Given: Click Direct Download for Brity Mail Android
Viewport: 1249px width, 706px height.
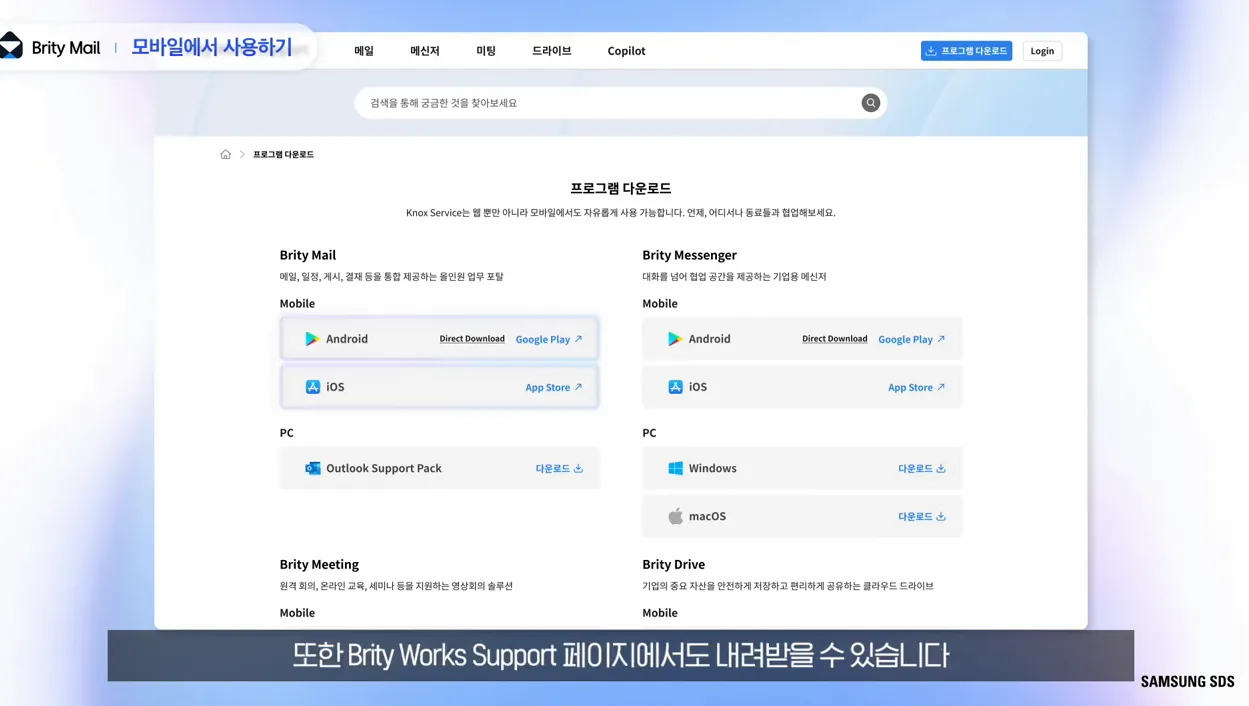Looking at the screenshot, I should [472, 339].
